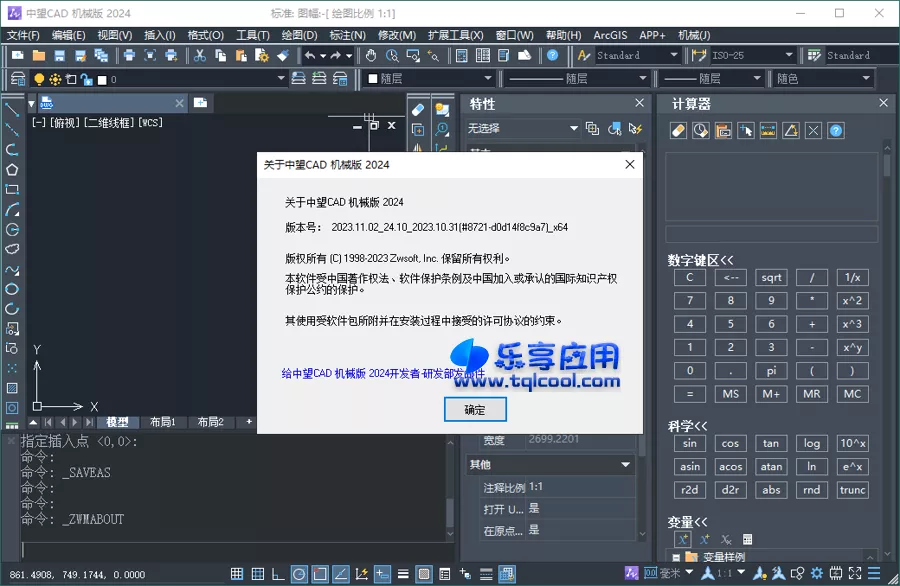This screenshot has width=900, height=586.
Task: Click the Undo arrow icon on the toolbar
Action: (x=310, y=56)
